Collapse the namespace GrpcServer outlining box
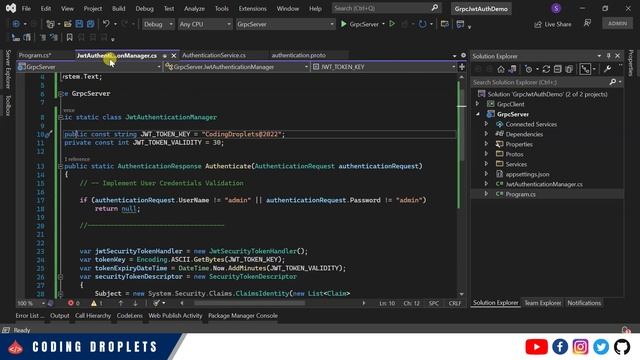This screenshot has width=640, height=360. pyautogui.click(x=60, y=93)
